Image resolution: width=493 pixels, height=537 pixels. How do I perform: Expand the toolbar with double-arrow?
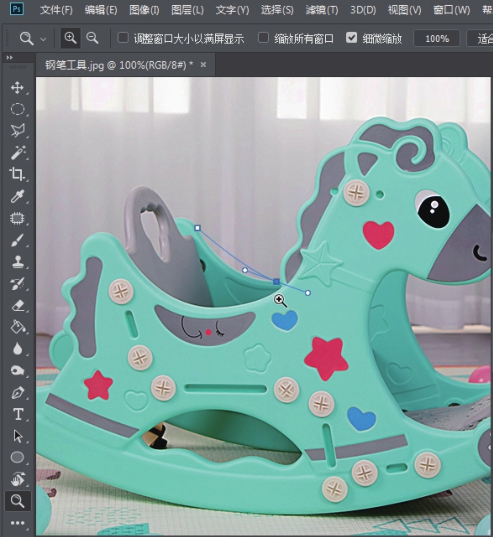coord(10,58)
